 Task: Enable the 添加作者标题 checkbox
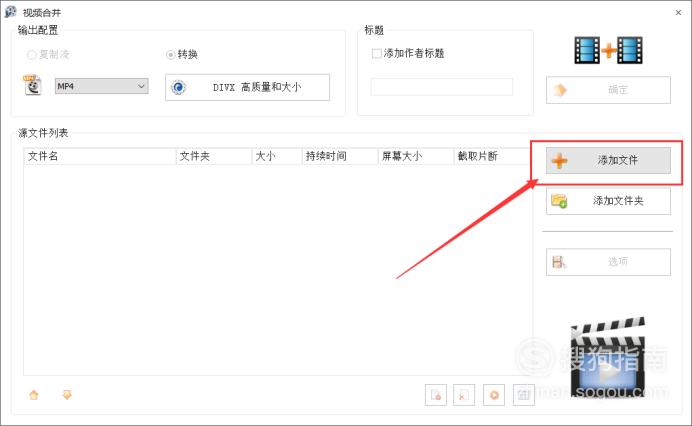(408, 53)
